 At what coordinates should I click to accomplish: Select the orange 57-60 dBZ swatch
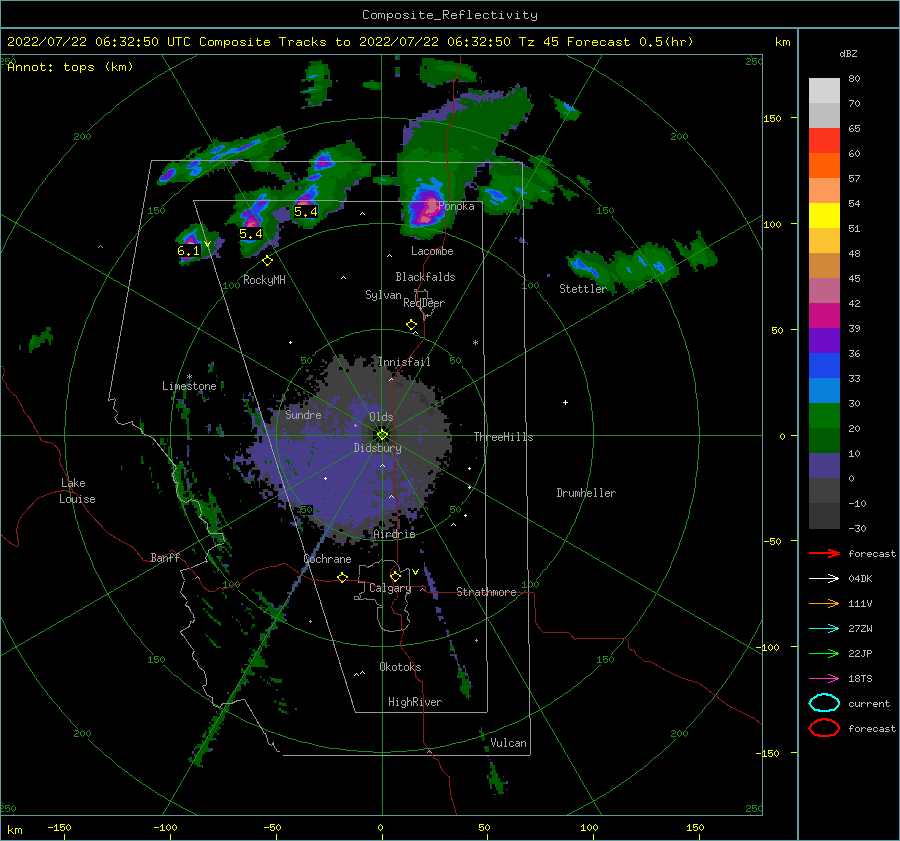pyautogui.click(x=824, y=166)
